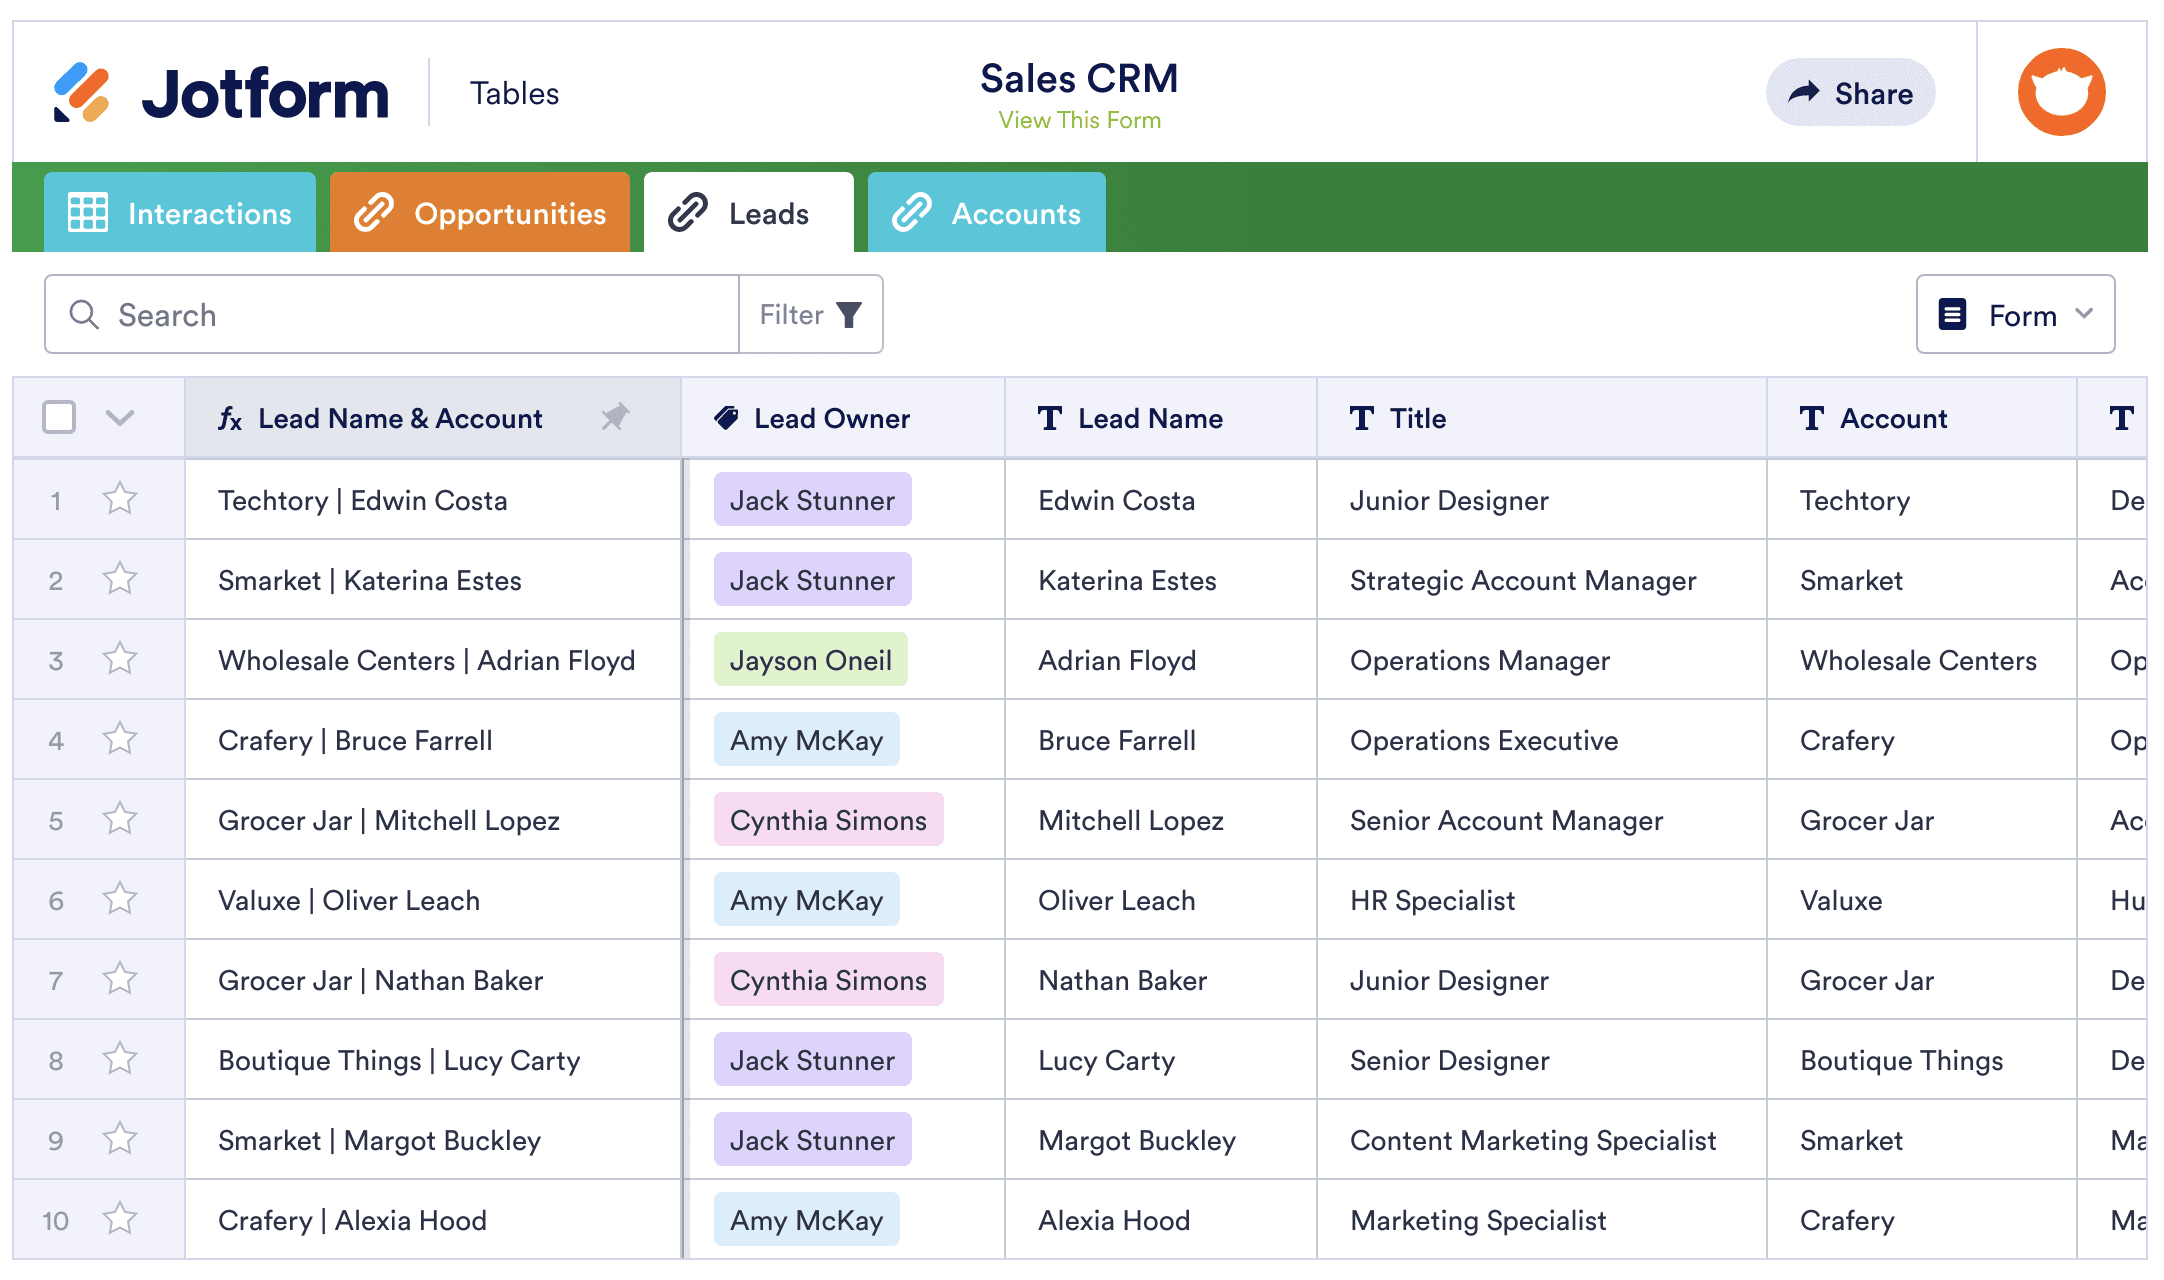Toggle favorite star on row 10
The image size is (2164, 1280).
[x=120, y=1219]
